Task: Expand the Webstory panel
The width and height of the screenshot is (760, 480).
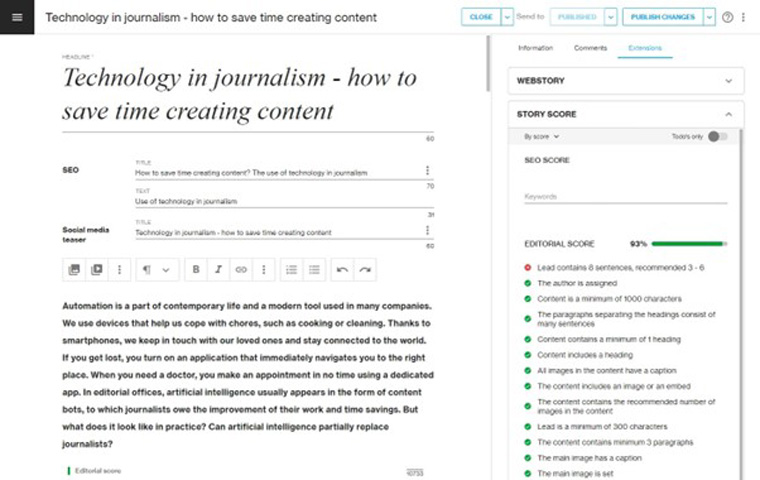Action: (626, 80)
